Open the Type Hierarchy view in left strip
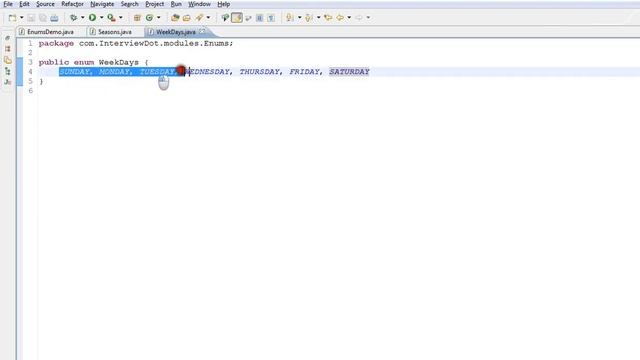 (7, 71)
